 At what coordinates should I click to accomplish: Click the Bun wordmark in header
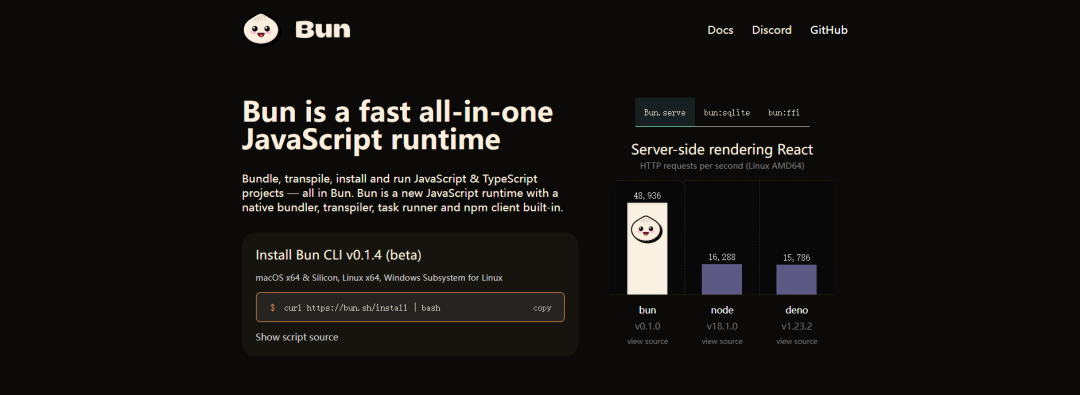(x=322, y=30)
